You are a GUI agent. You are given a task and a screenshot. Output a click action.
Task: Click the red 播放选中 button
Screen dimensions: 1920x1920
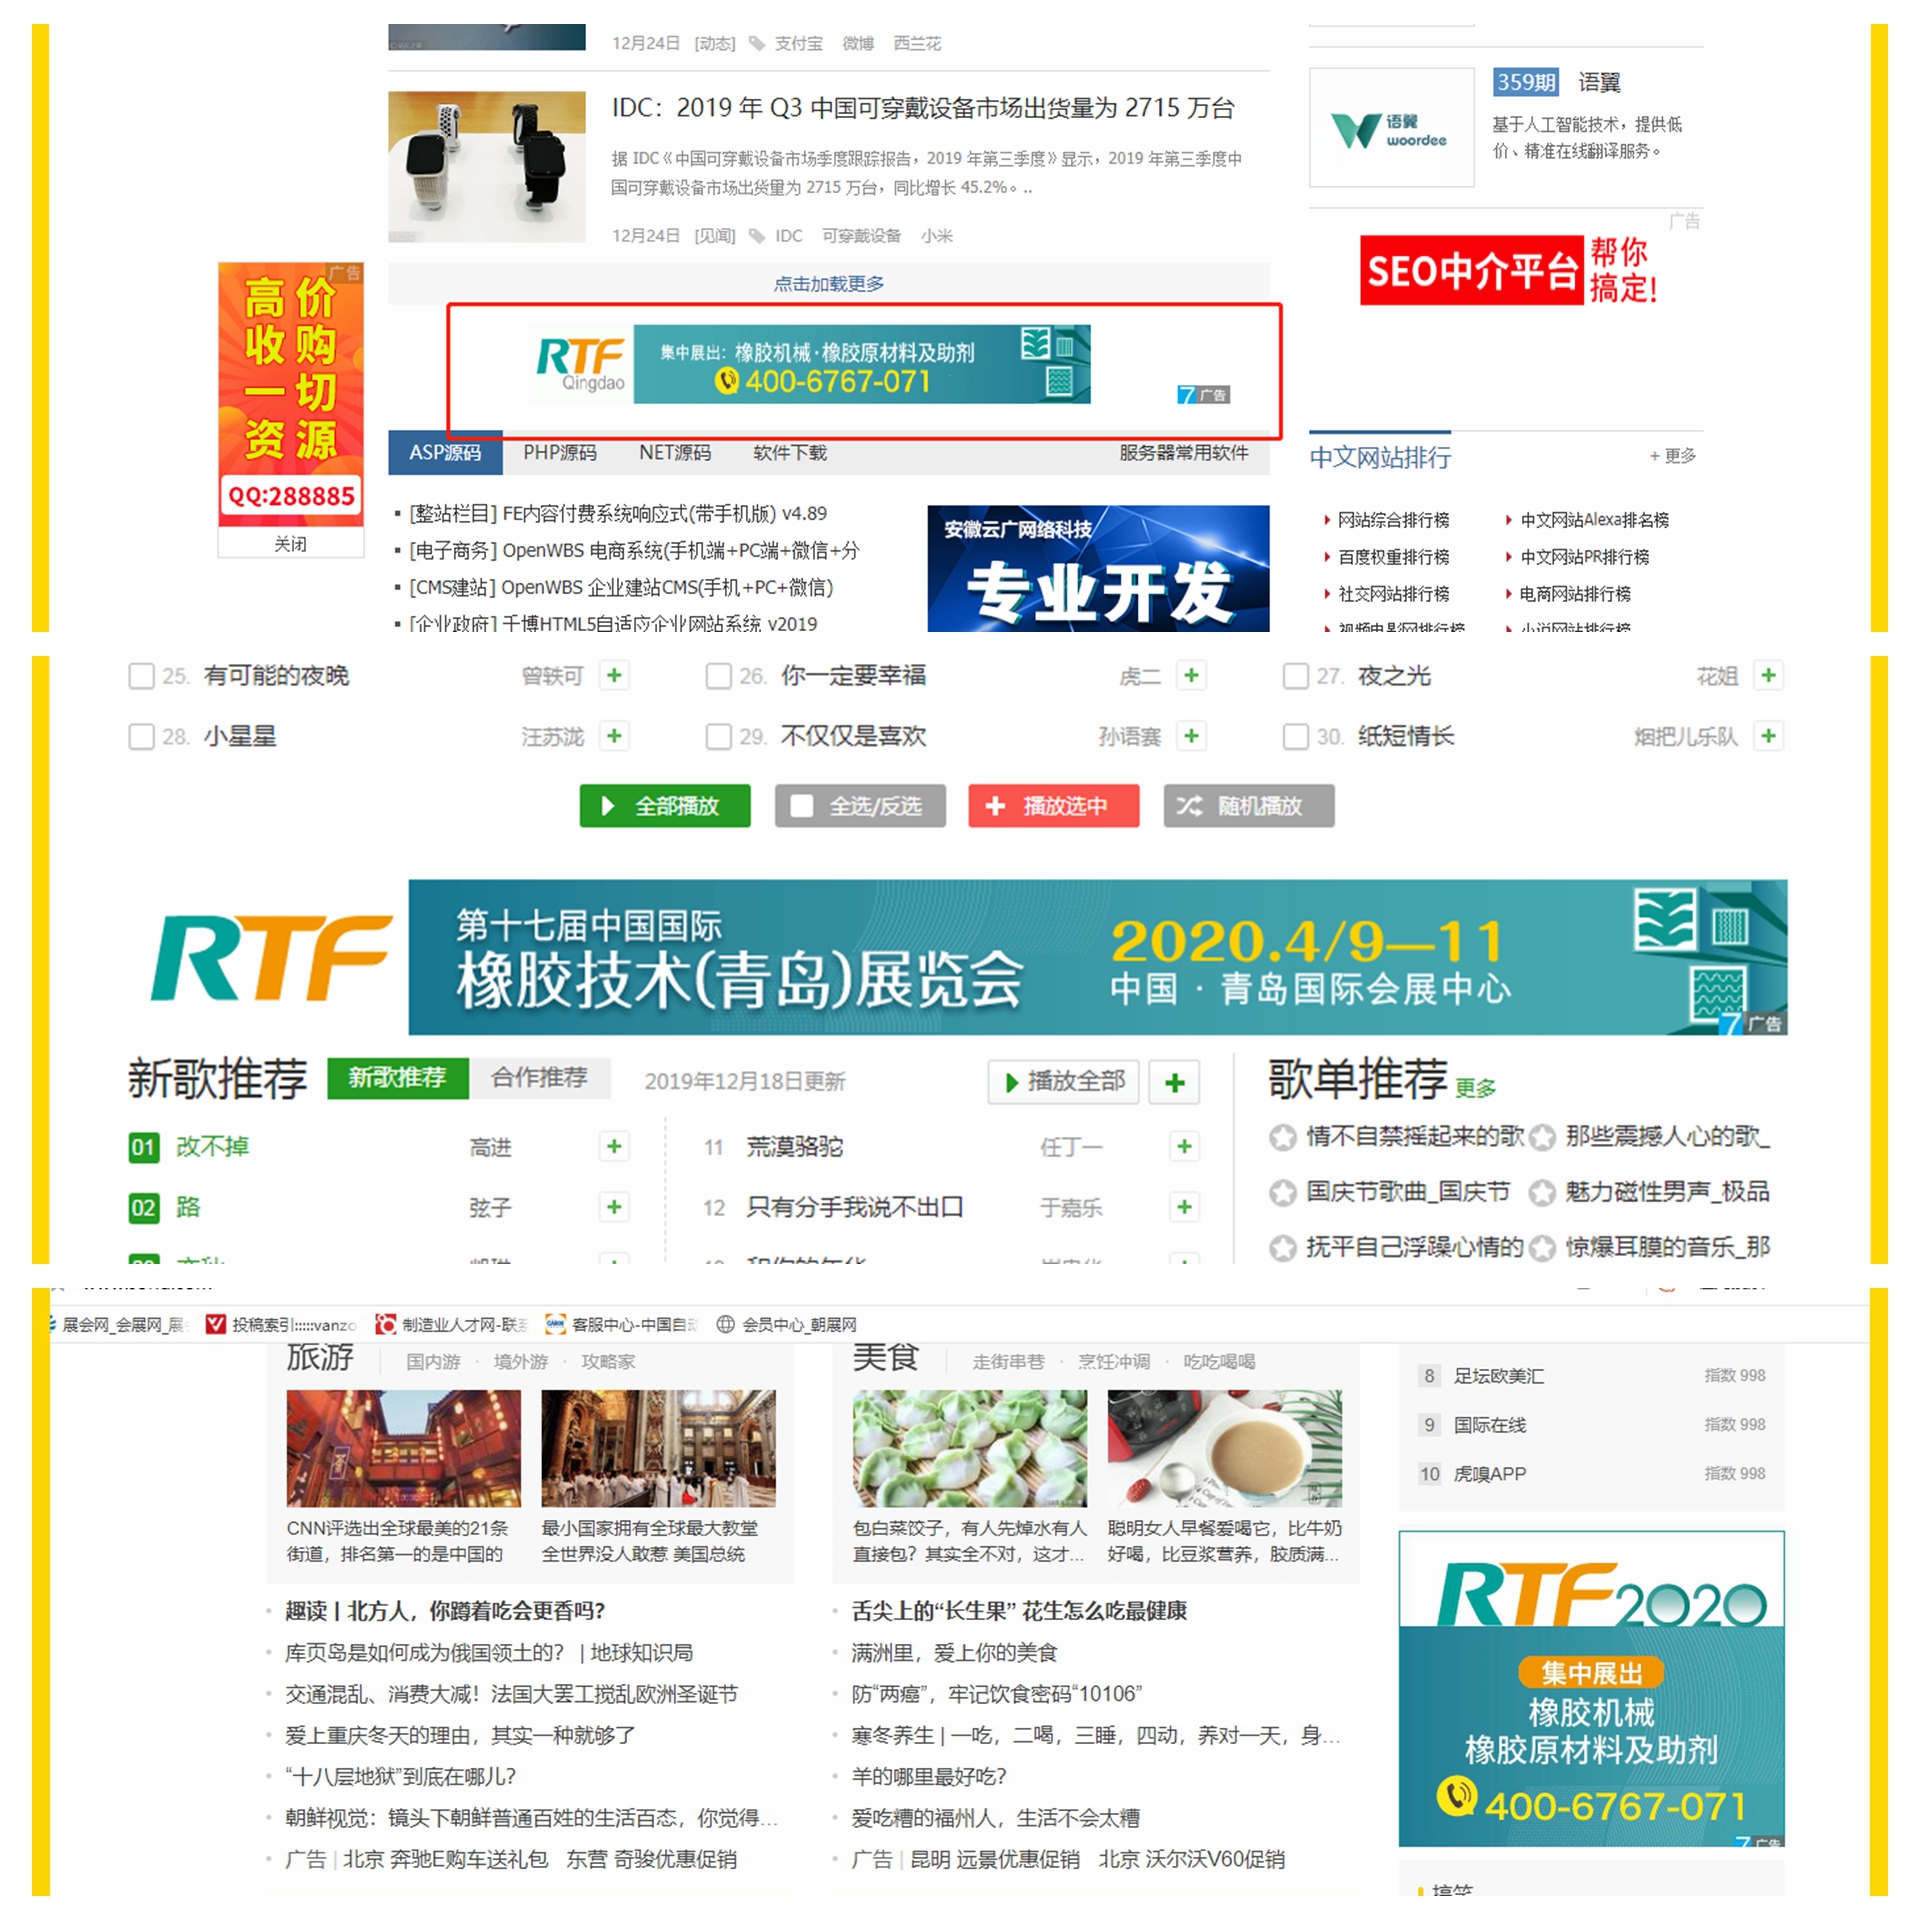pos(1053,806)
